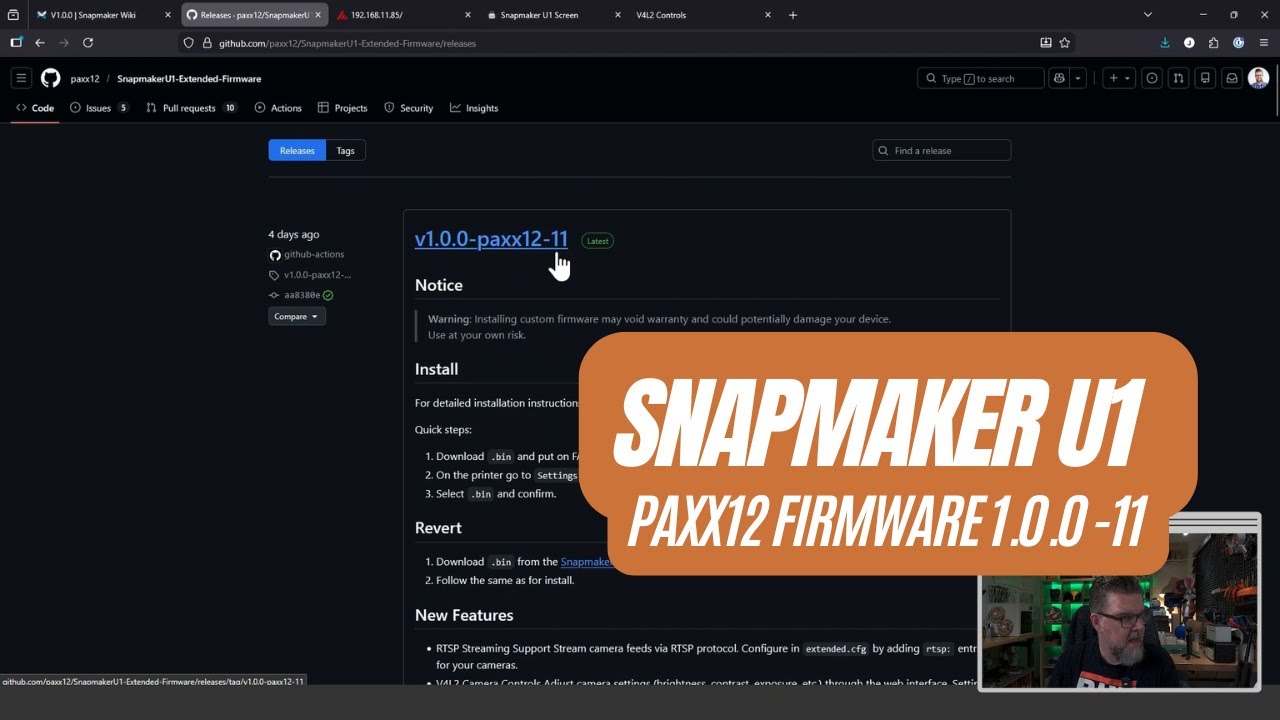
Task: Click the address bar URL
Action: (x=347, y=44)
